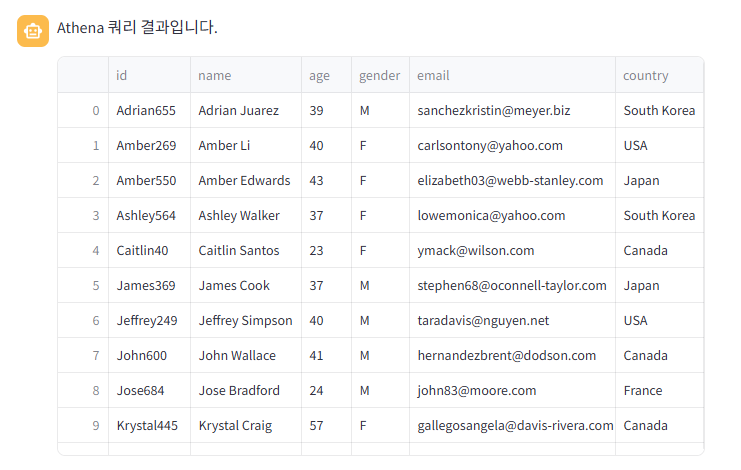Click the gender column header

380,75
